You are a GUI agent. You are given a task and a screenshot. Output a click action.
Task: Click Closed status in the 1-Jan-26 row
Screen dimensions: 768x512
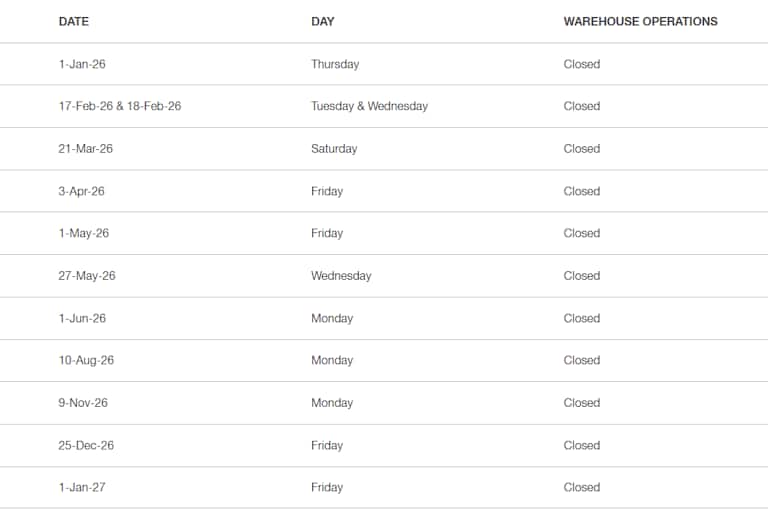pos(581,64)
